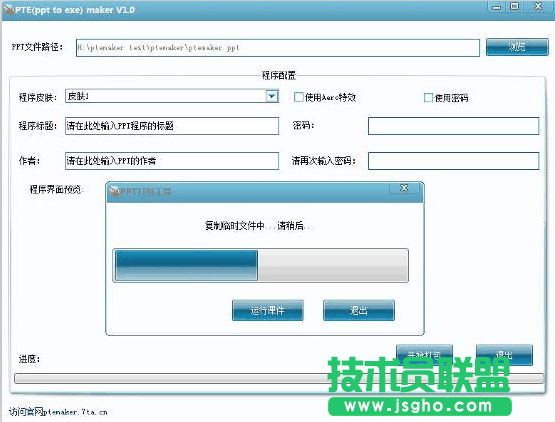Viewport: 555px width, 422px height.
Task: Click the 程序配置 group title
Action: click(278, 75)
